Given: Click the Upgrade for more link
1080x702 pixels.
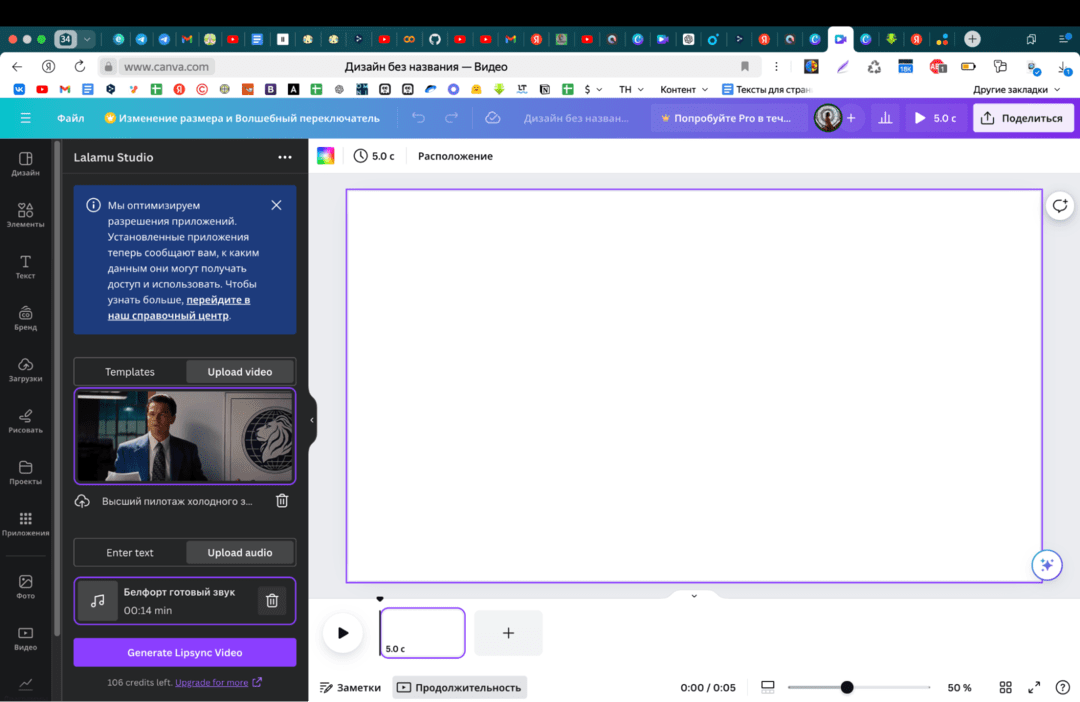Looking at the screenshot, I should [212, 683].
